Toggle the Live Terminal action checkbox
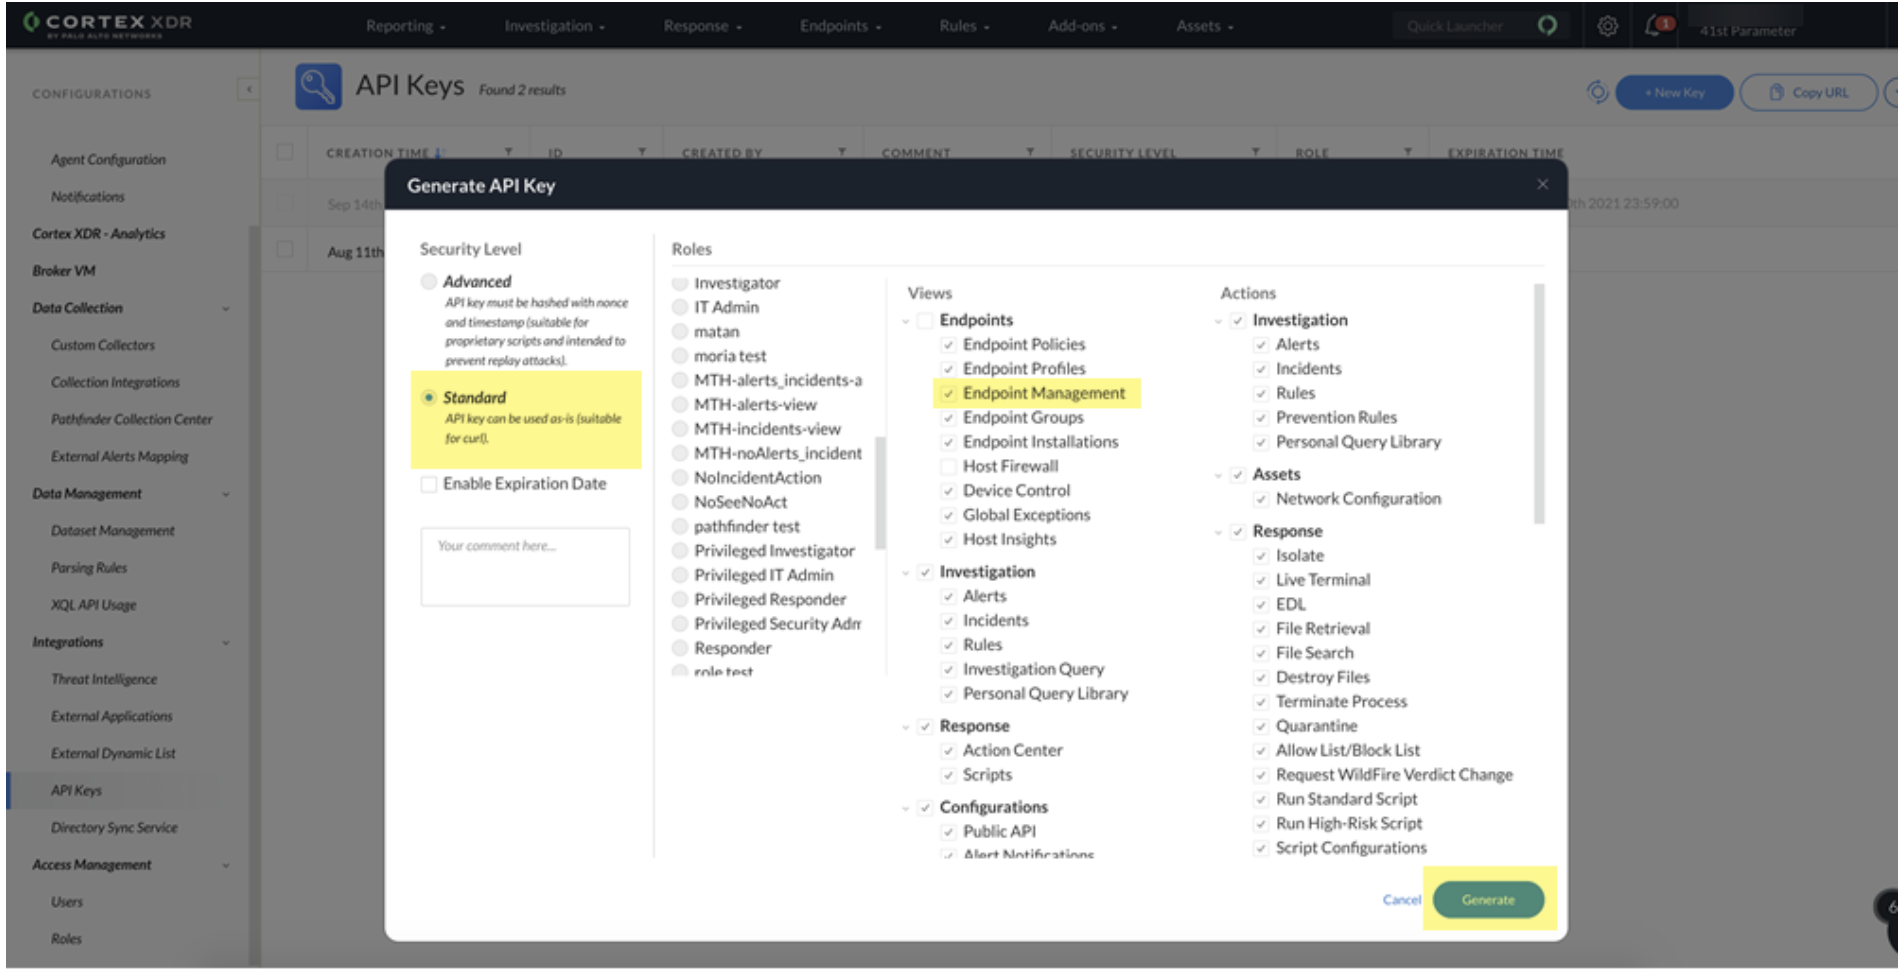The height and width of the screenshot is (972, 1902). point(1261,580)
